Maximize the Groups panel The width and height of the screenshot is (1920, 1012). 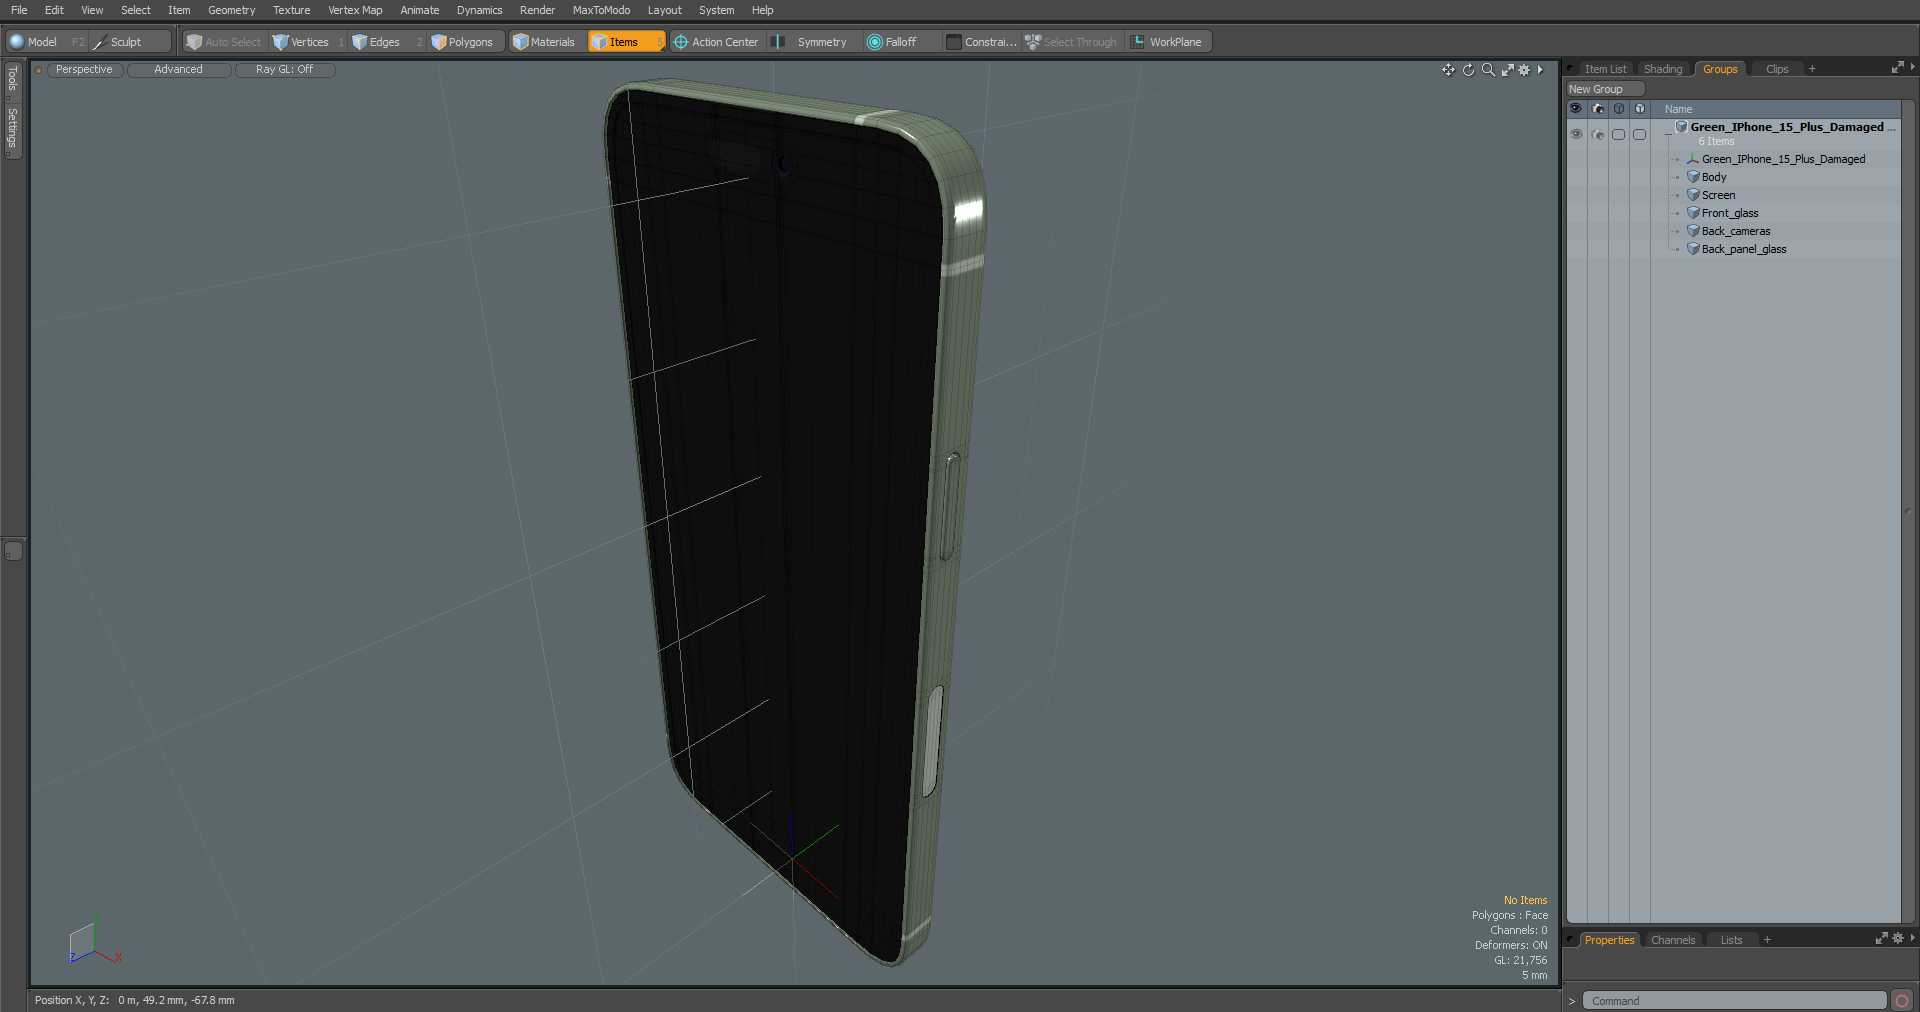tap(1897, 67)
